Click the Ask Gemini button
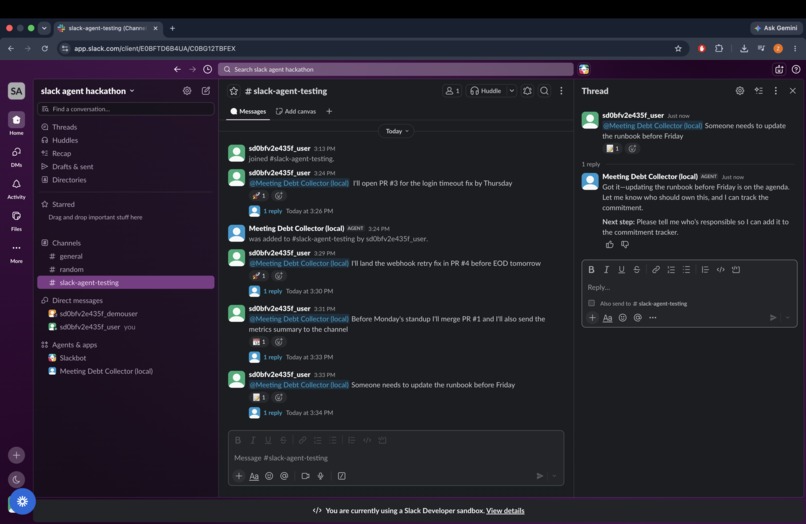The image size is (806, 524). (775, 28)
